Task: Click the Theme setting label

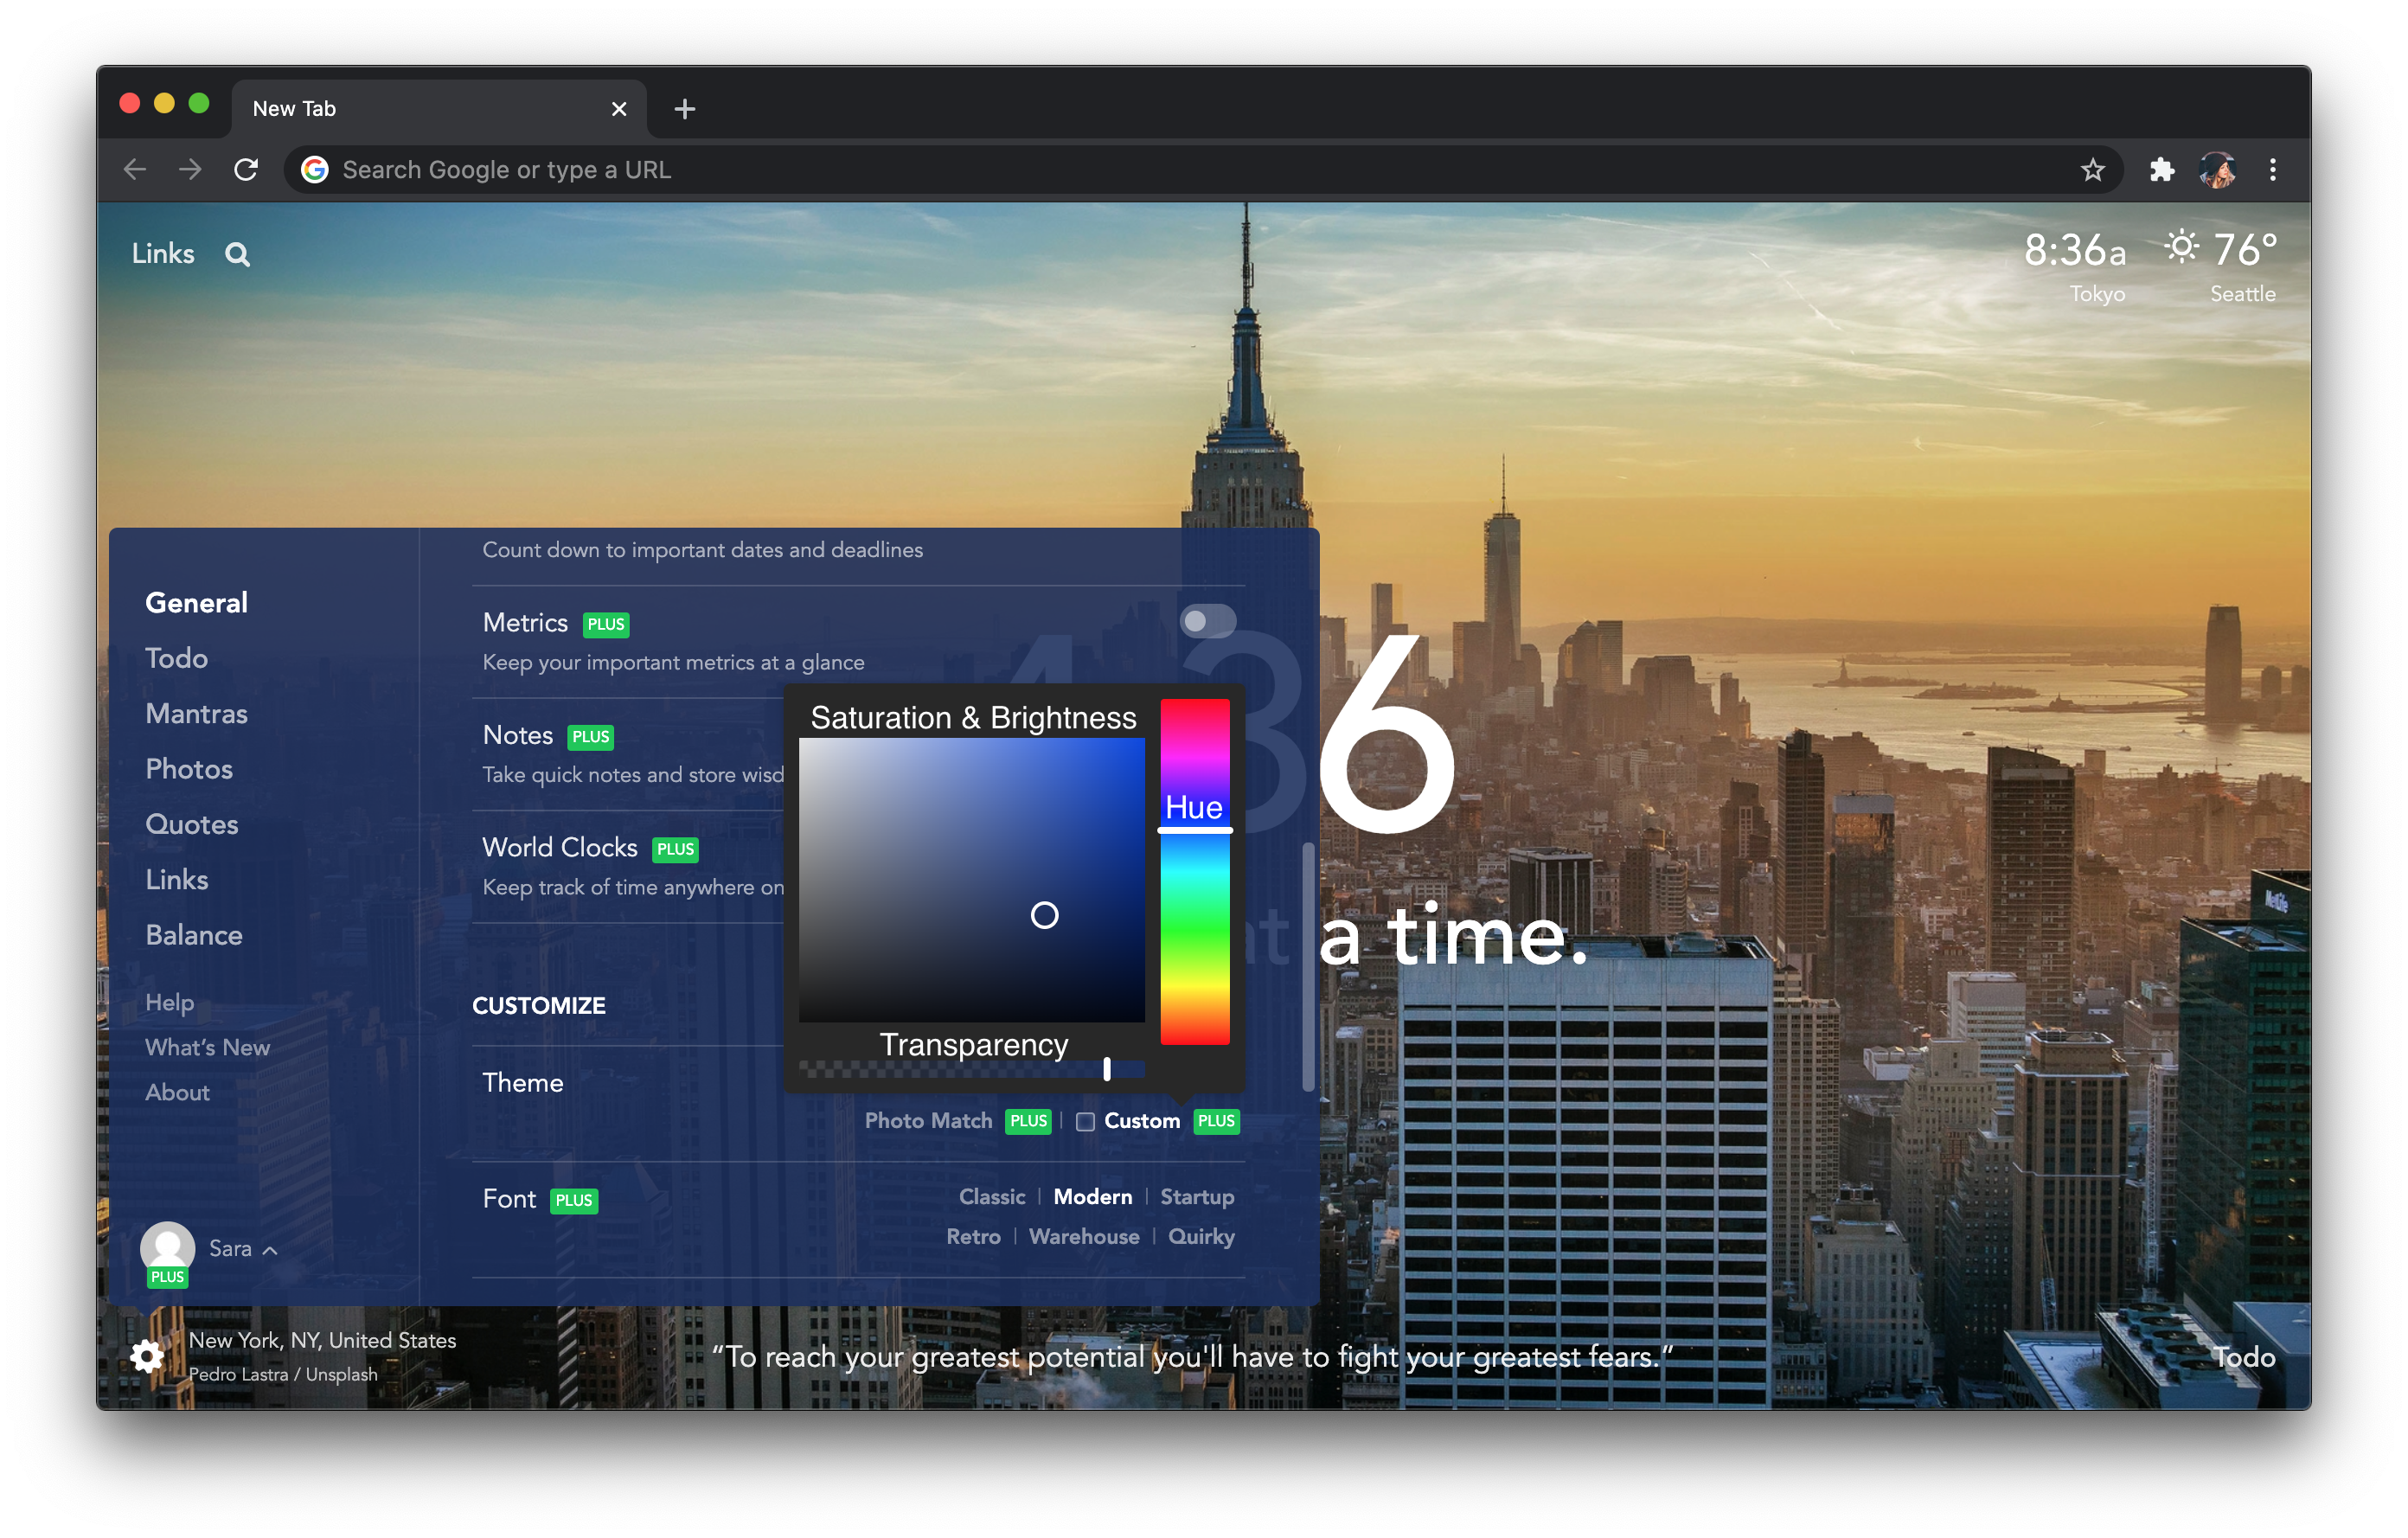Action: [522, 1082]
